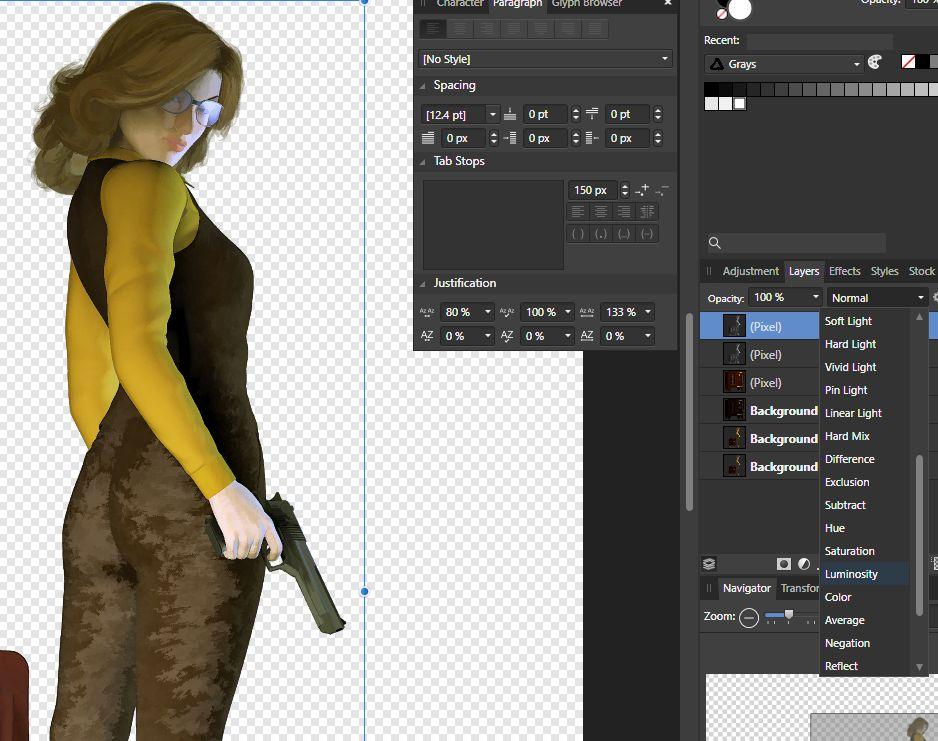Collapse the Spacing section
938x741 pixels.
point(424,86)
